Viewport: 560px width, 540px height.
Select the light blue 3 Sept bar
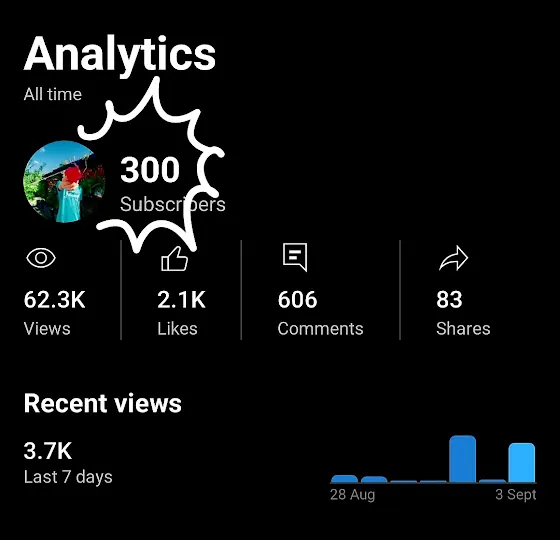click(x=522, y=462)
